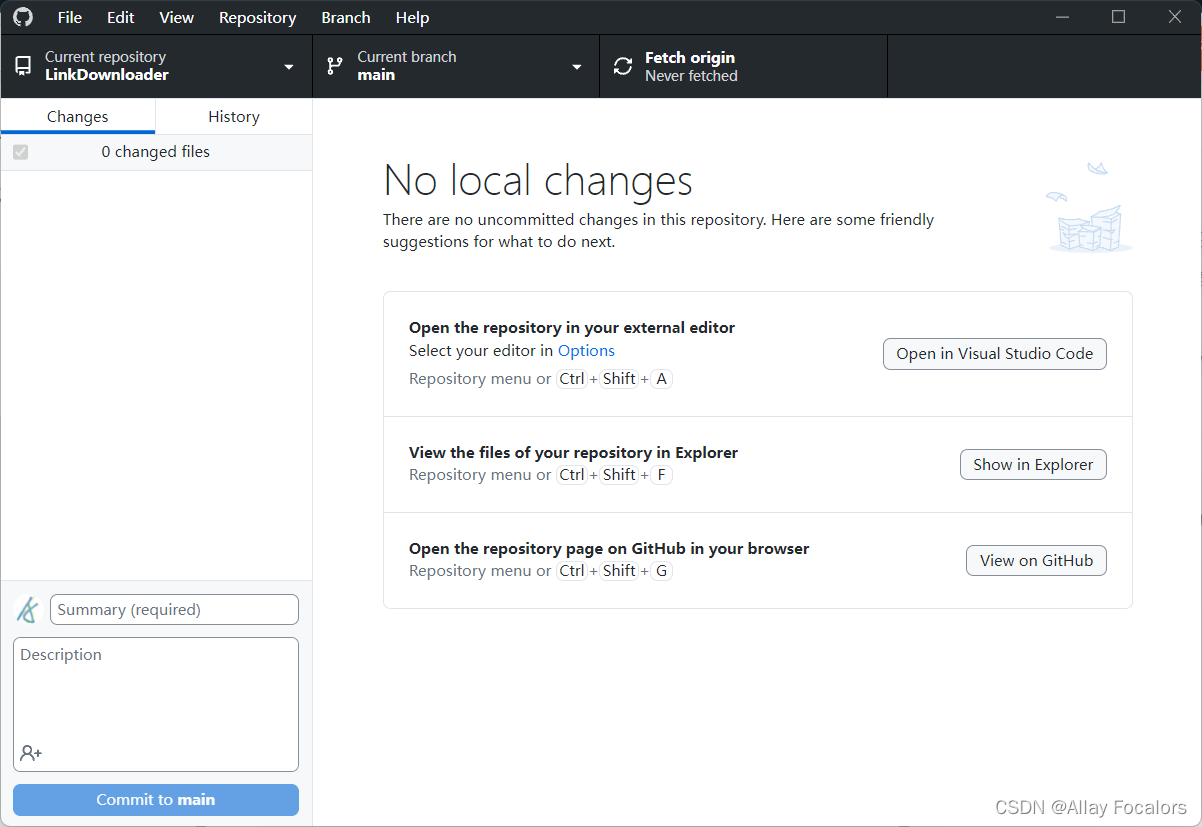Toggle the select-all changed files checkbox
Screen dimensions: 1202x827
(21, 152)
